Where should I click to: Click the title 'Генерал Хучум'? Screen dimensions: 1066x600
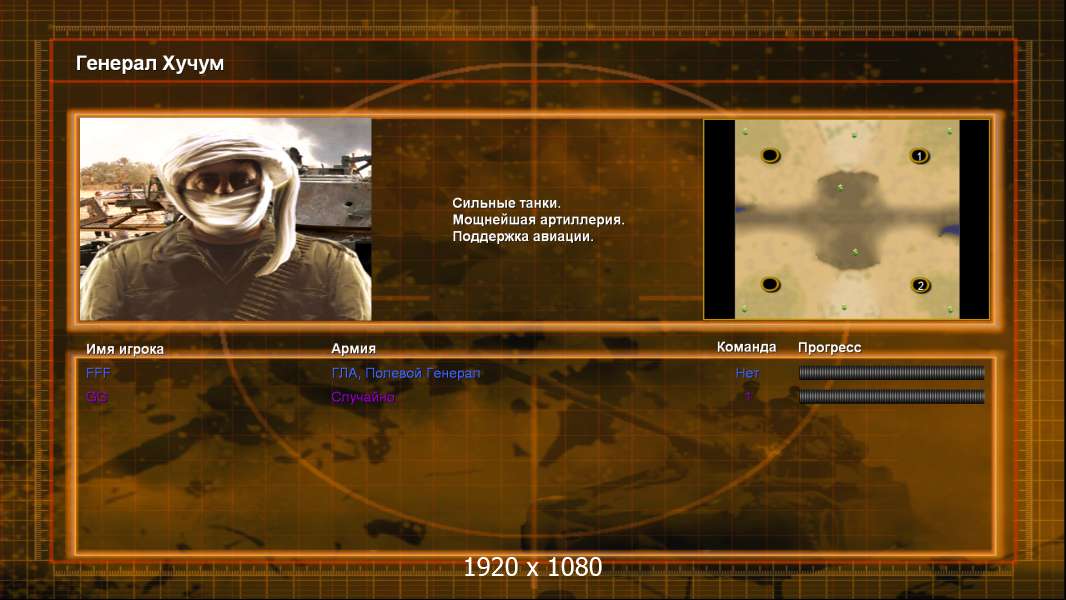tap(150, 63)
